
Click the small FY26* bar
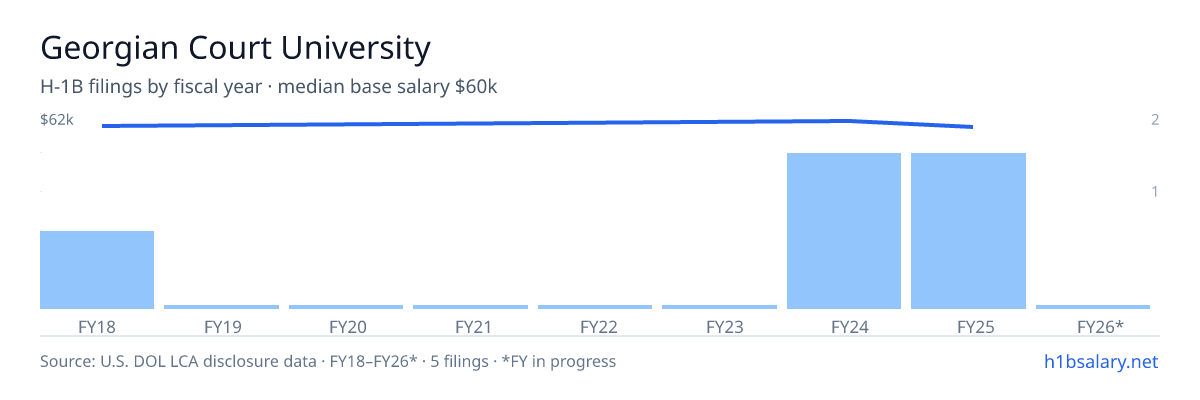click(x=1093, y=307)
